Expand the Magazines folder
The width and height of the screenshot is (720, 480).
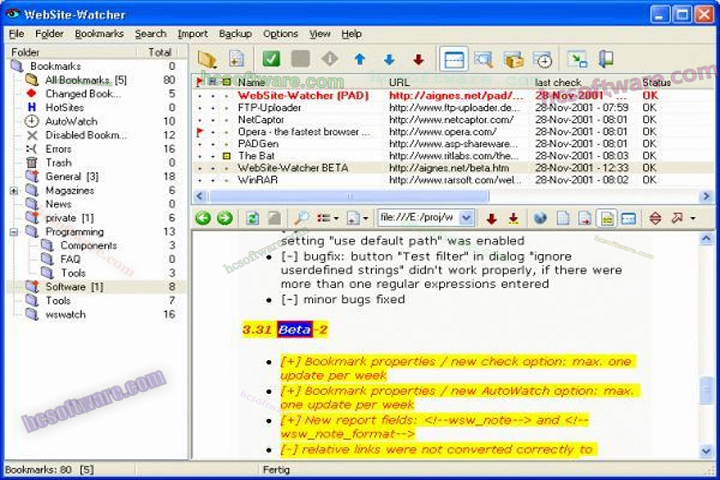coord(14,190)
